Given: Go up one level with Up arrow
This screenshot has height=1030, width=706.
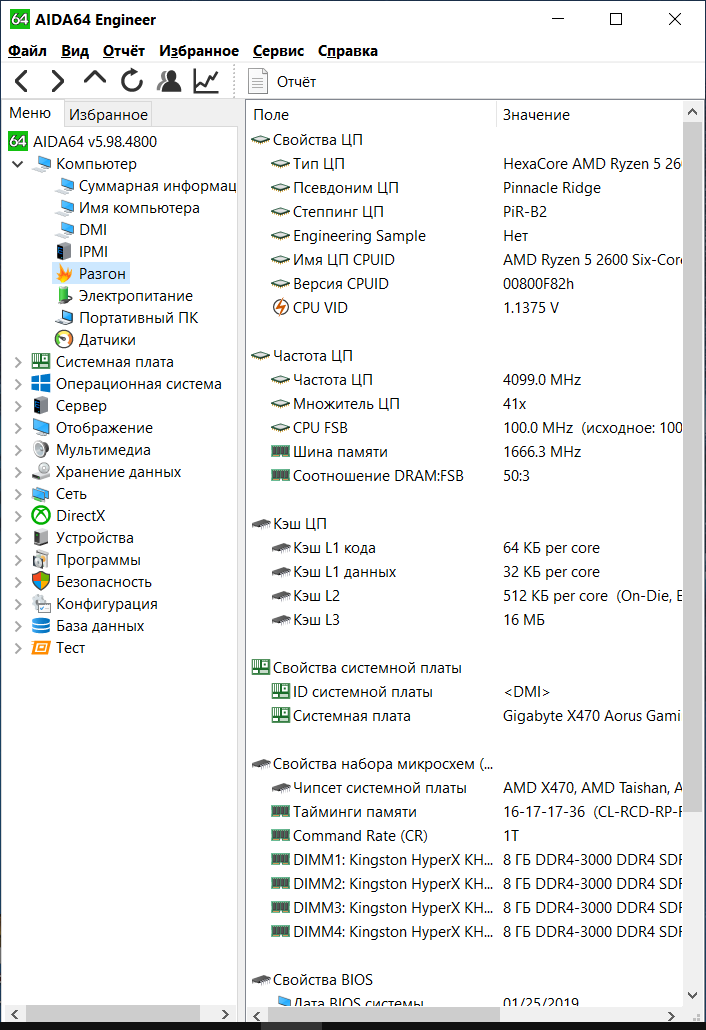Looking at the screenshot, I should [95, 80].
